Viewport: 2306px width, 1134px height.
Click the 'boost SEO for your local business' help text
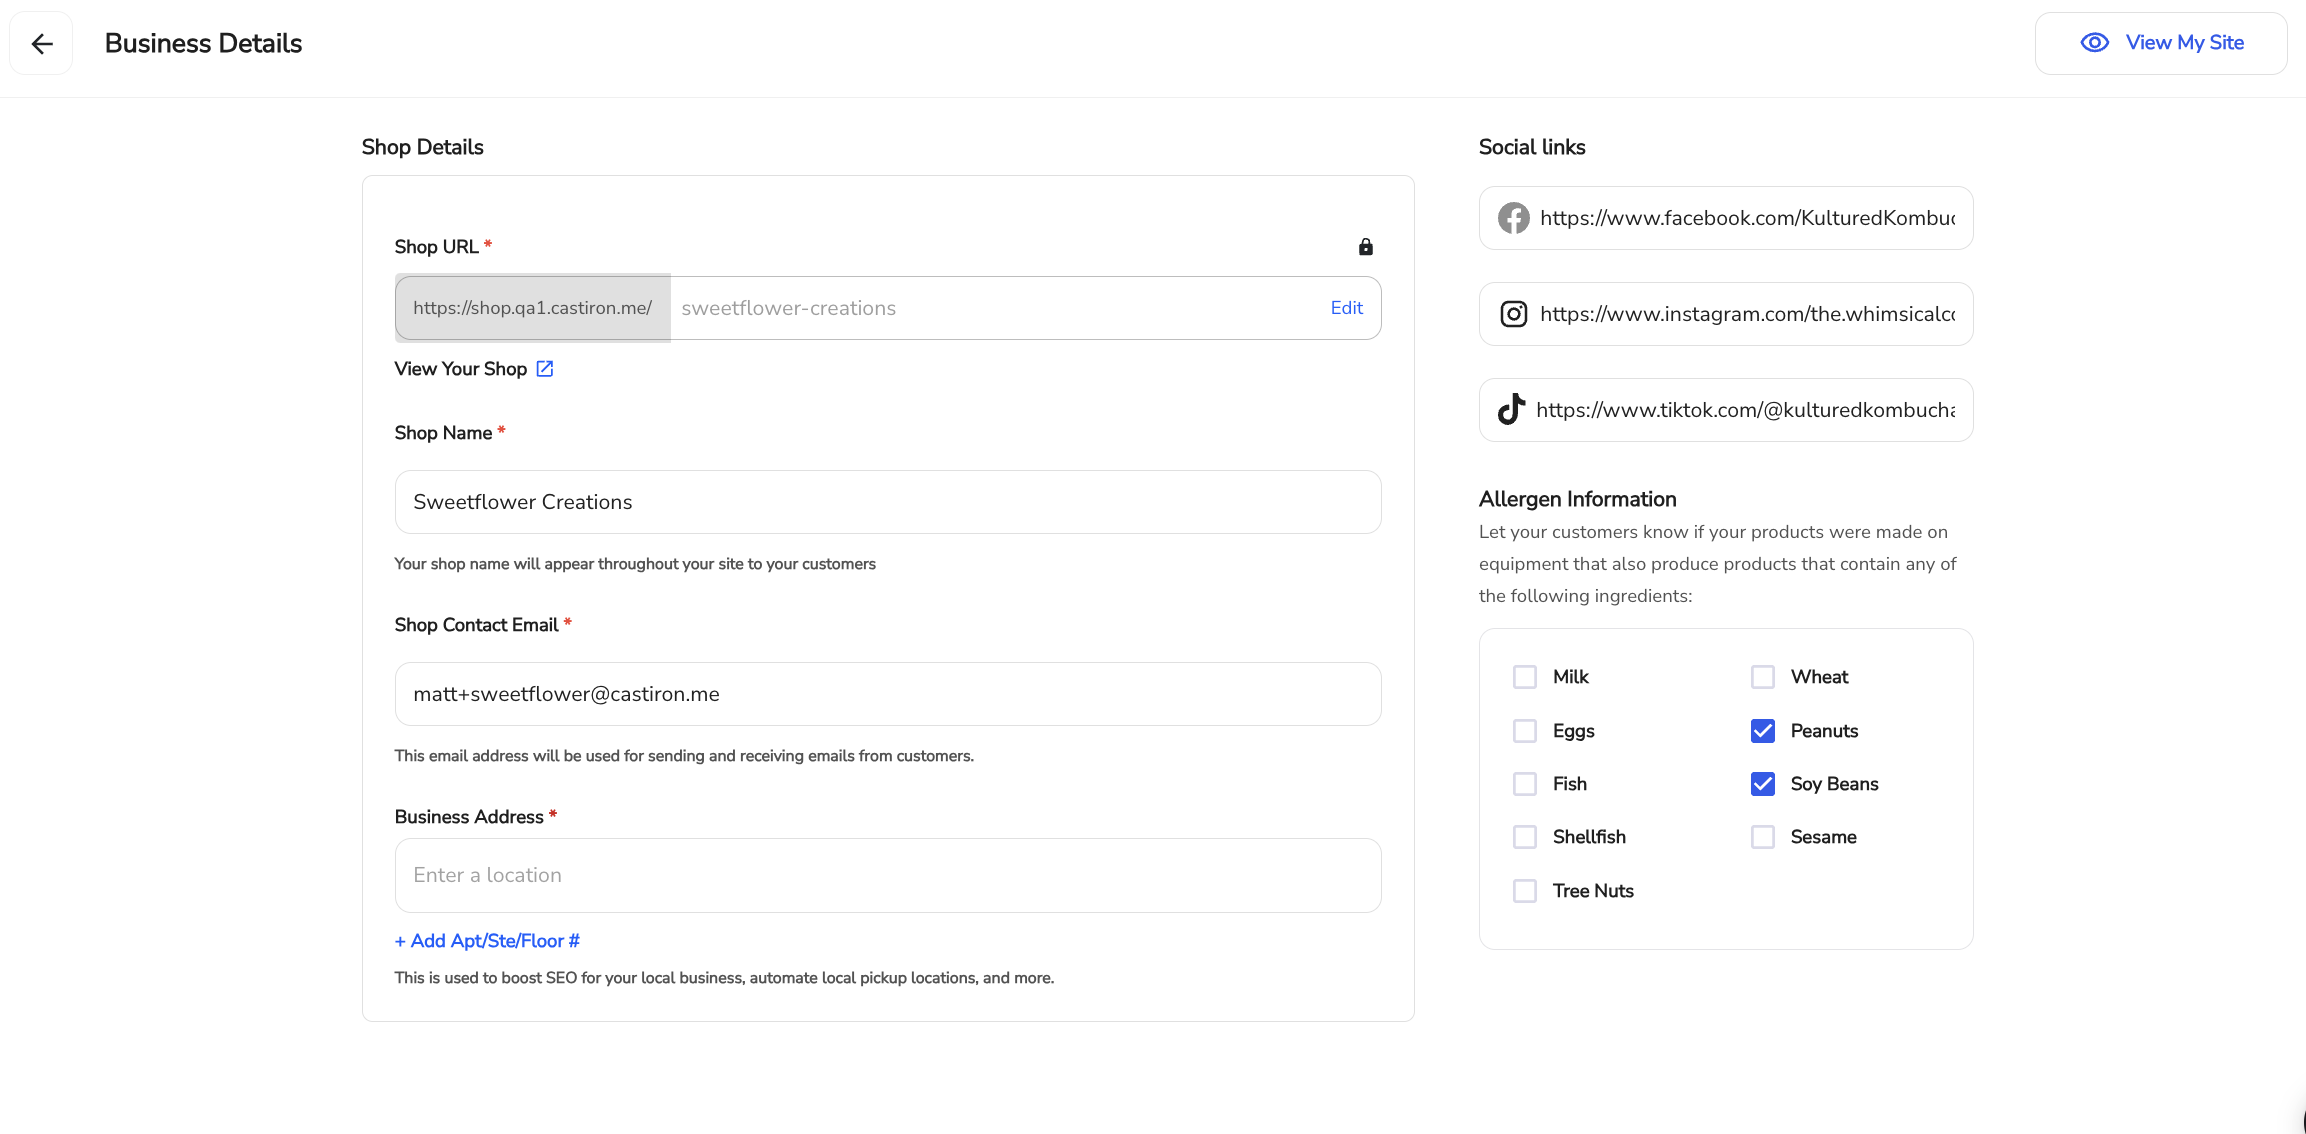[x=724, y=978]
